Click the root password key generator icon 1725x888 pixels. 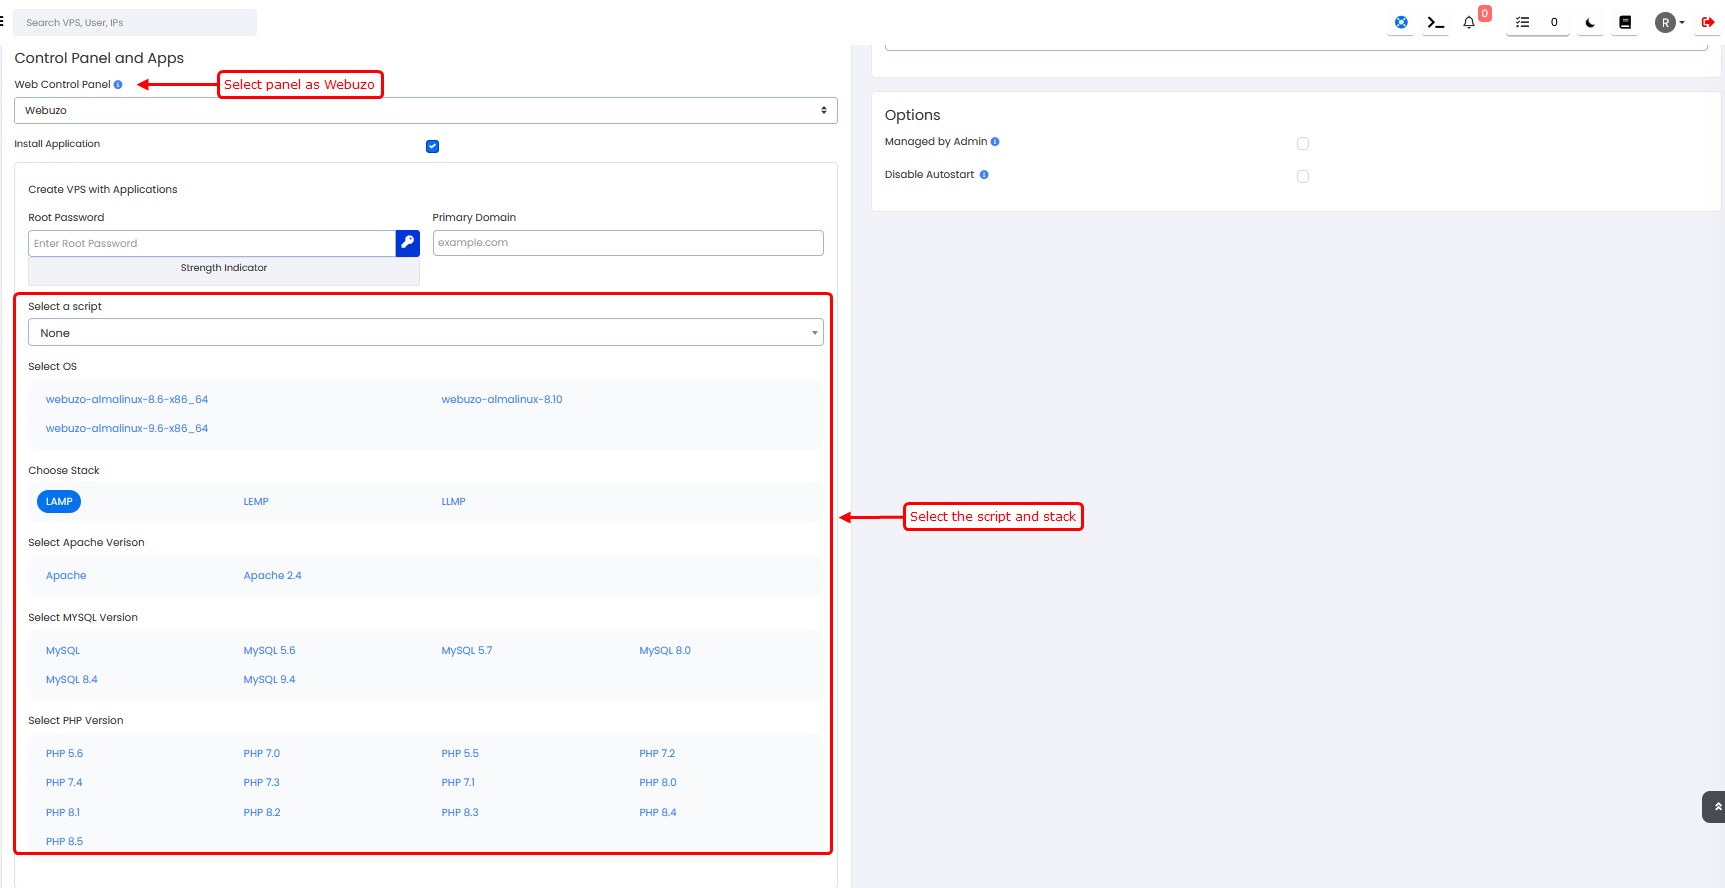pyautogui.click(x=407, y=243)
